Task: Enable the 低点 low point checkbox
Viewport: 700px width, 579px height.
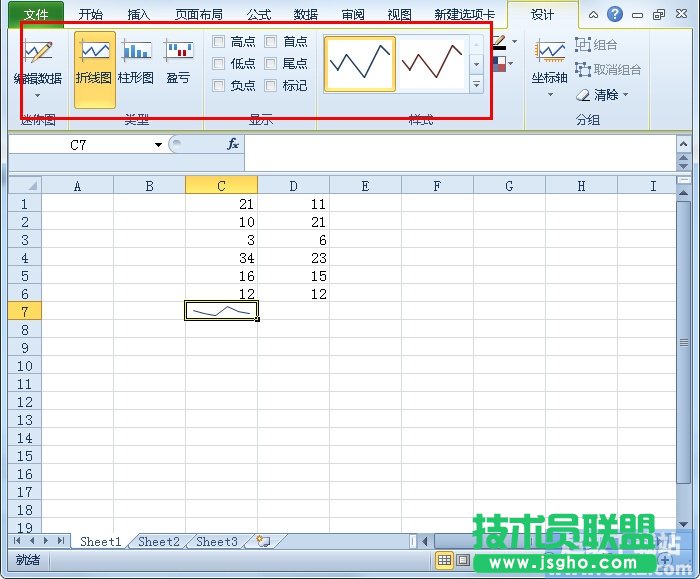Action: click(219, 64)
